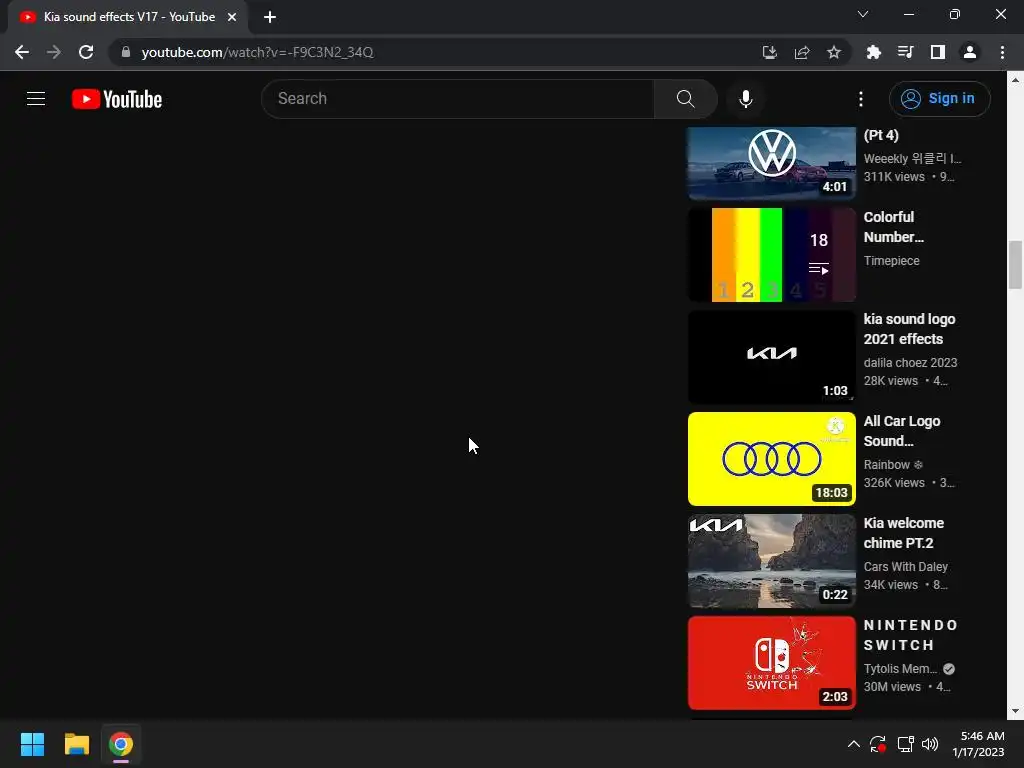Reload the page

[x=86, y=52]
